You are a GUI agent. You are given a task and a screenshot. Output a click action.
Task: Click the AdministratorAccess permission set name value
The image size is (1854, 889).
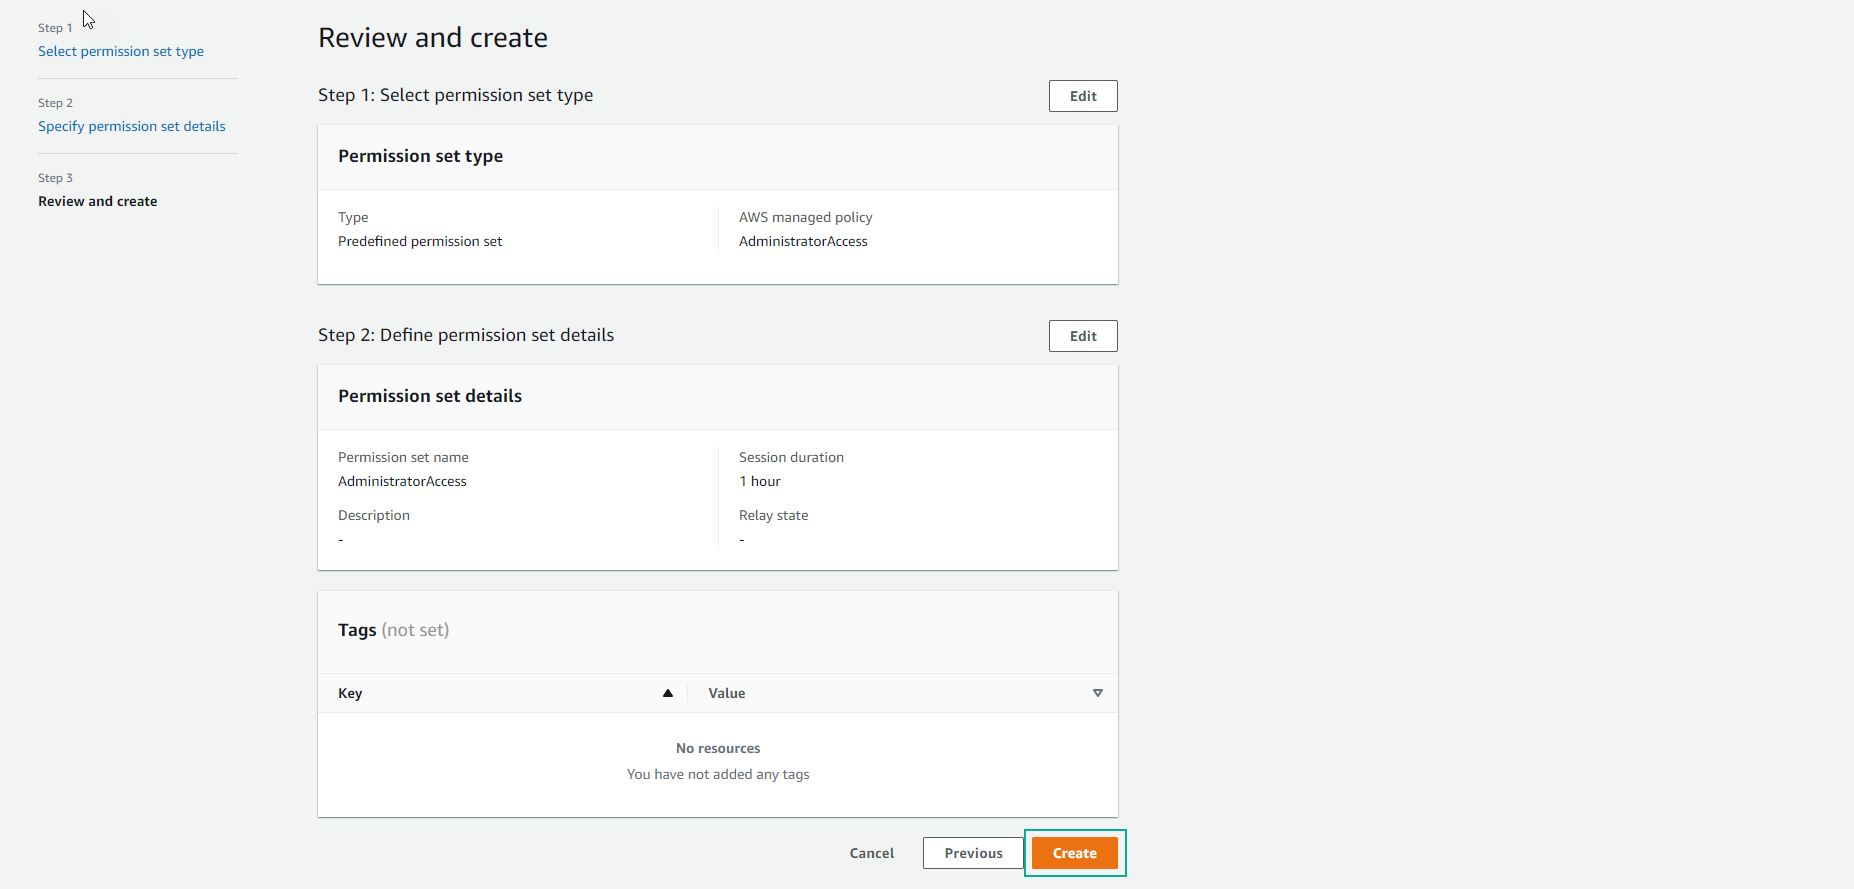coord(402,481)
